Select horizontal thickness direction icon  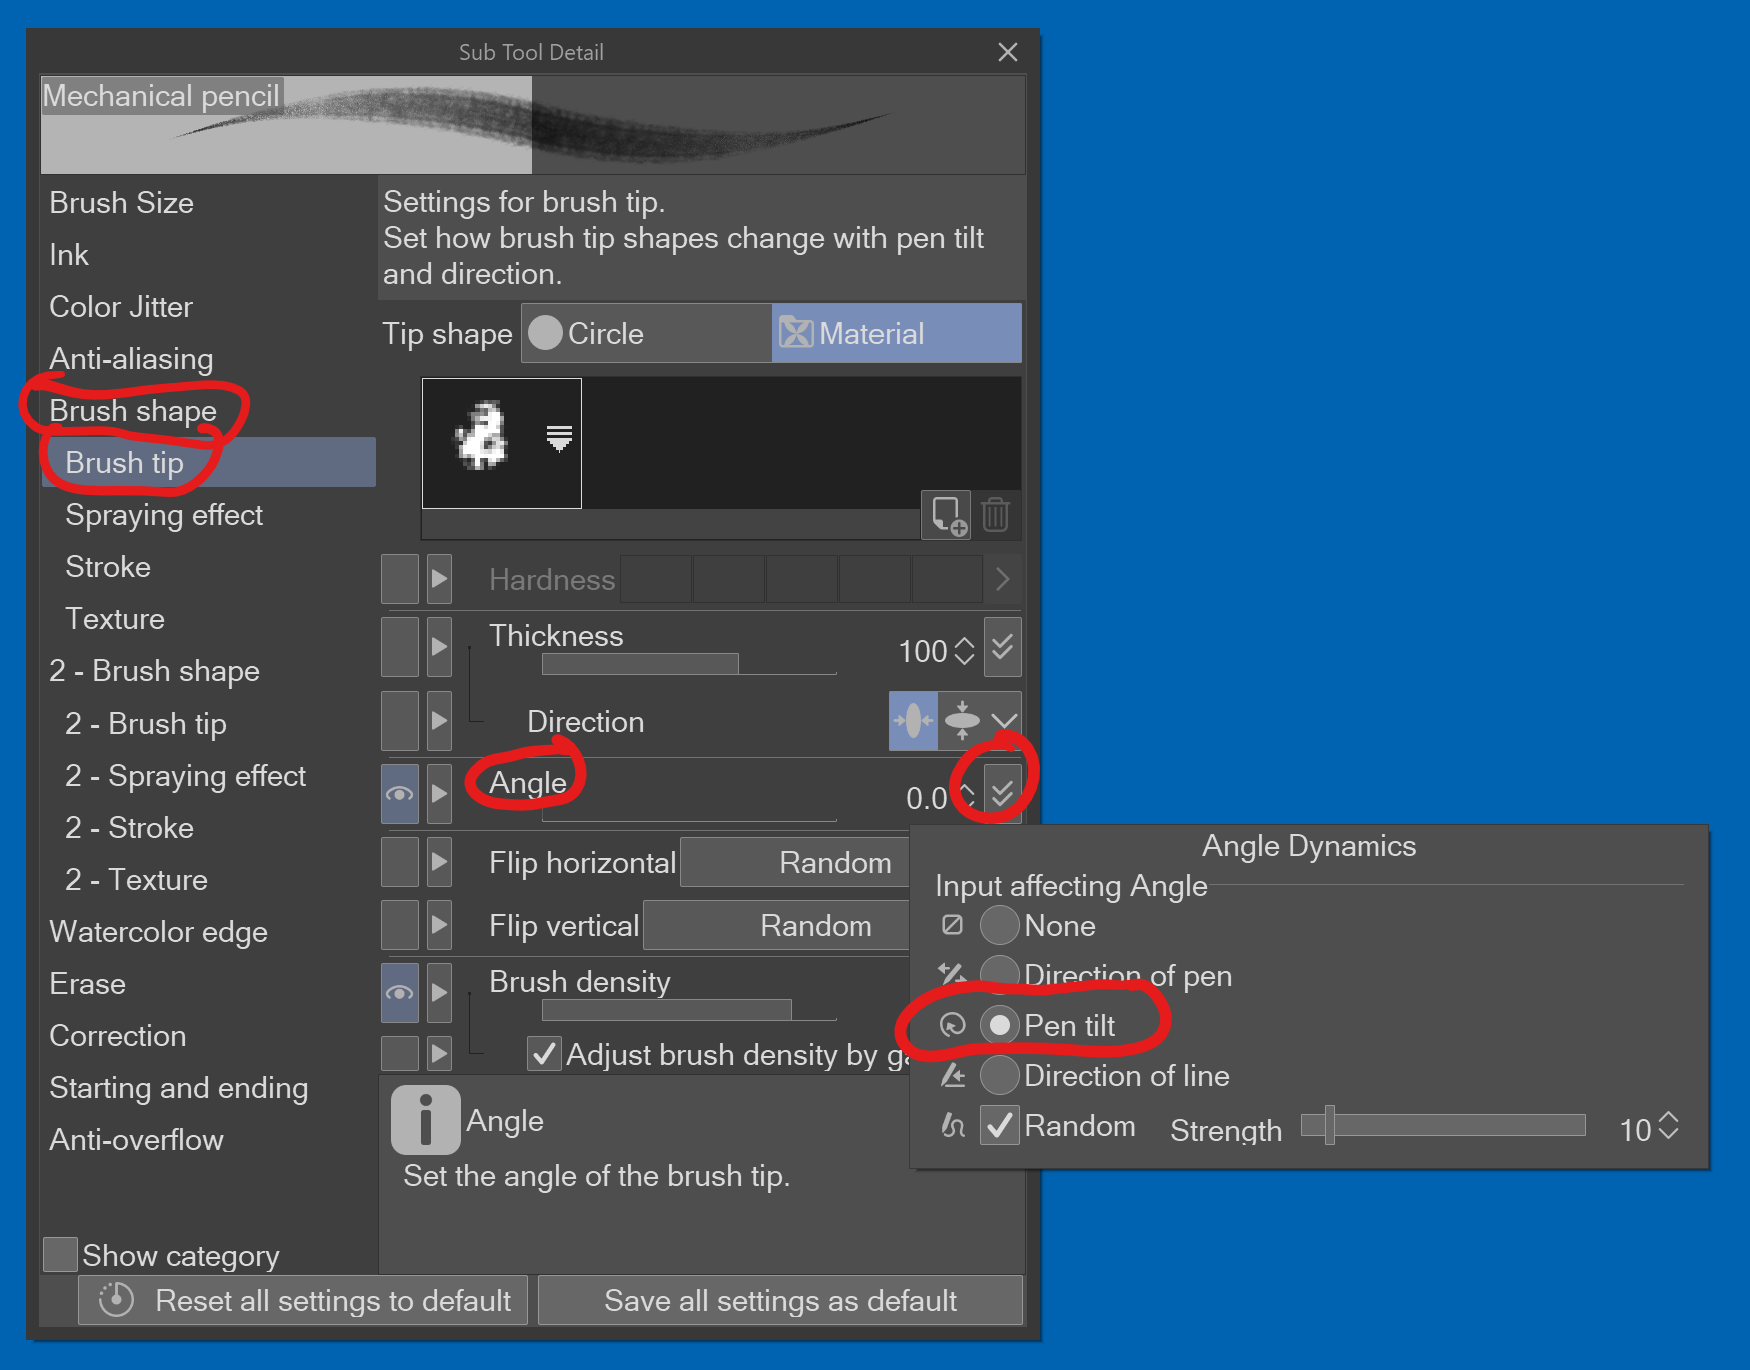tap(913, 721)
